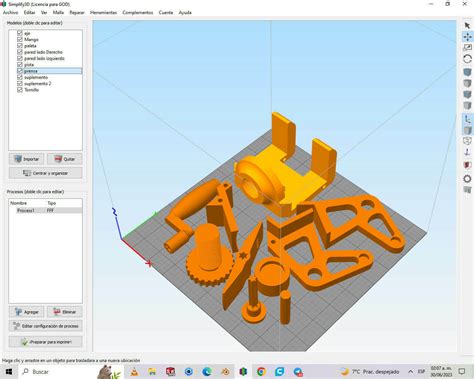Image resolution: width=474 pixels, height=379 pixels.
Task: Click the taskbar clock and date
Action: (441, 371)
